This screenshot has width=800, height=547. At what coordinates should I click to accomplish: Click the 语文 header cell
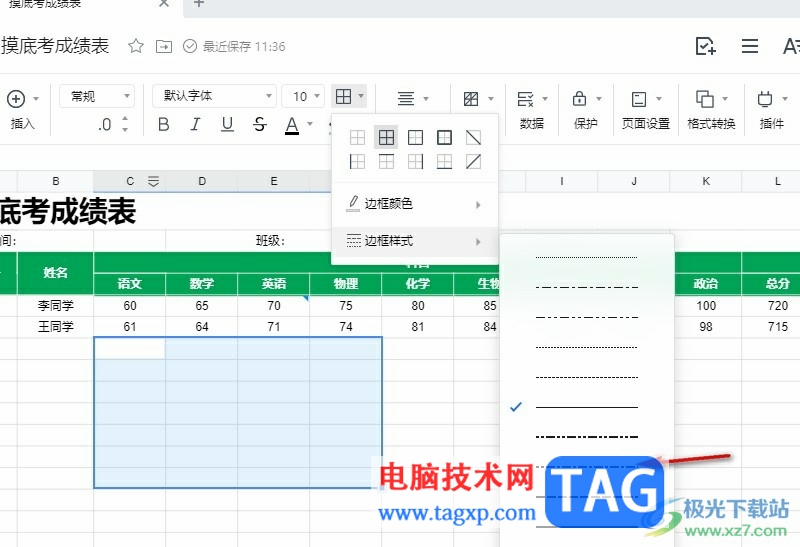point(130,284)
